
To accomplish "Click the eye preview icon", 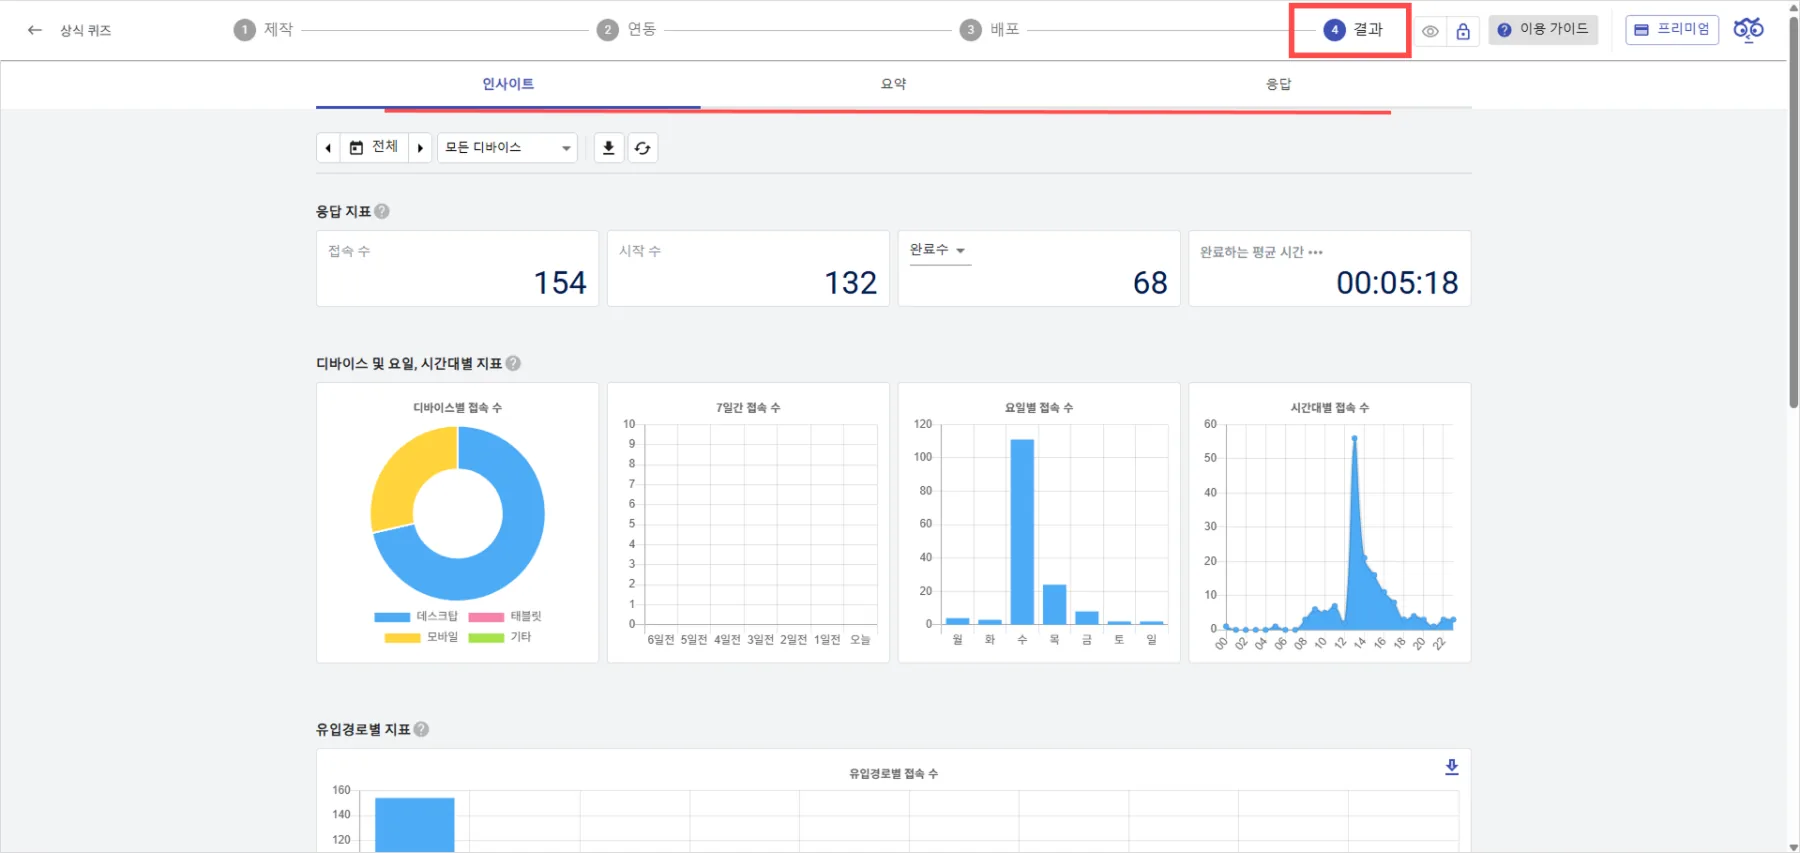I will click(1431, 31).
